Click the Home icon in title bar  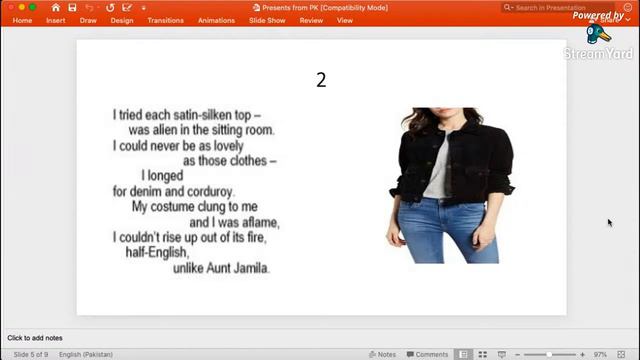click(x=56, y=7)
